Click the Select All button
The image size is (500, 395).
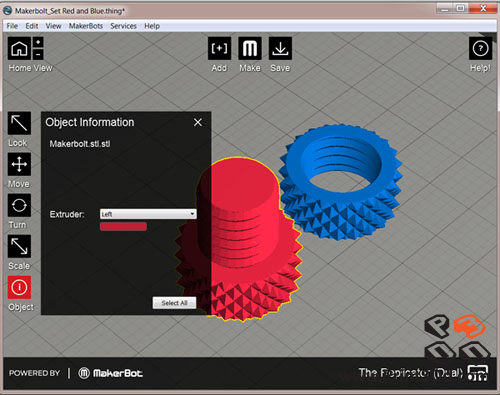174,303
